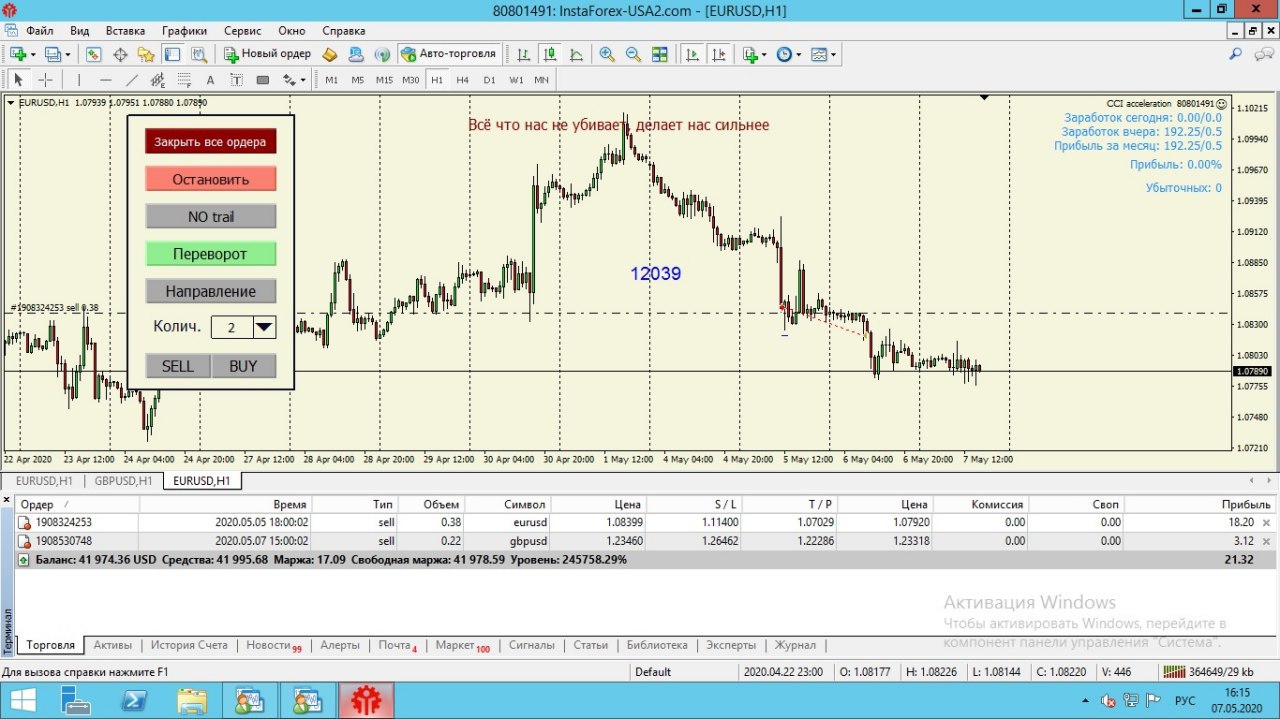Select the text label 'T' tool
Viewport: 1280px width, 719px height.
[x=236, y=80]
